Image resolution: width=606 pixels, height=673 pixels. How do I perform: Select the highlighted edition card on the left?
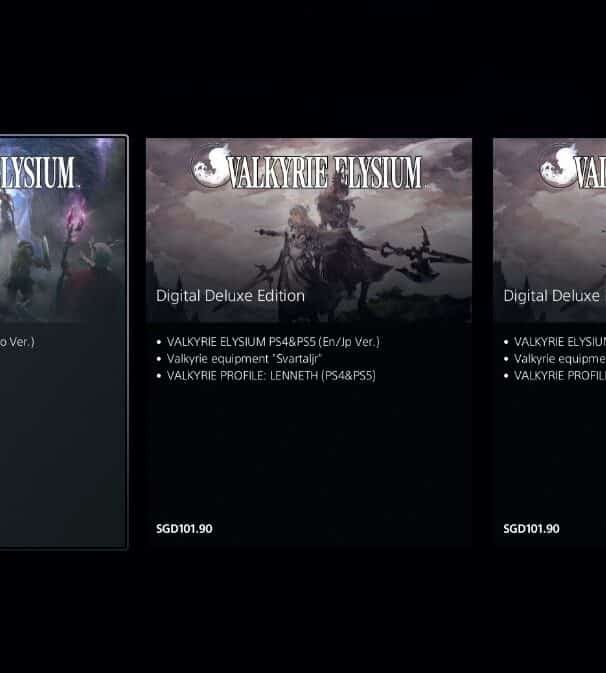[x=64, y=342]
